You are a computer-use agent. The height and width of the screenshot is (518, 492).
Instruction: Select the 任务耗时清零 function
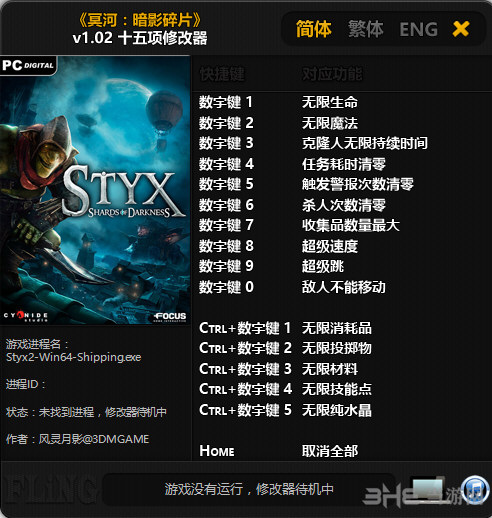(344, 164)
